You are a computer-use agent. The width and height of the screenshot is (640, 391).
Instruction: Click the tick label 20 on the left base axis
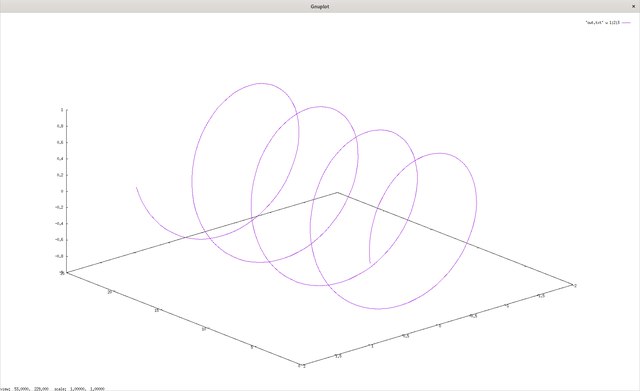tap(109, 292)
